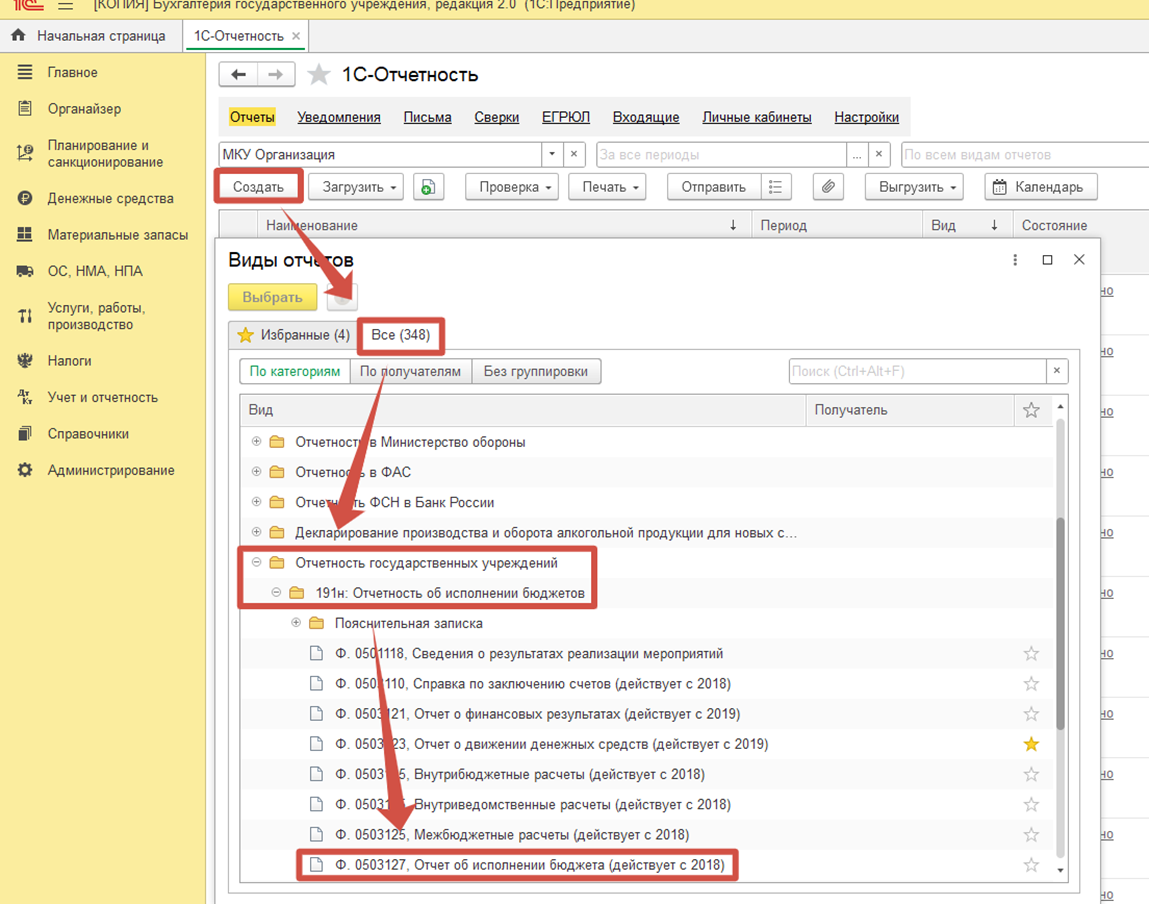This screenshot has height=904, width=1149.
Task: Switch to Письма tab
Action: (x=427, y=117)
